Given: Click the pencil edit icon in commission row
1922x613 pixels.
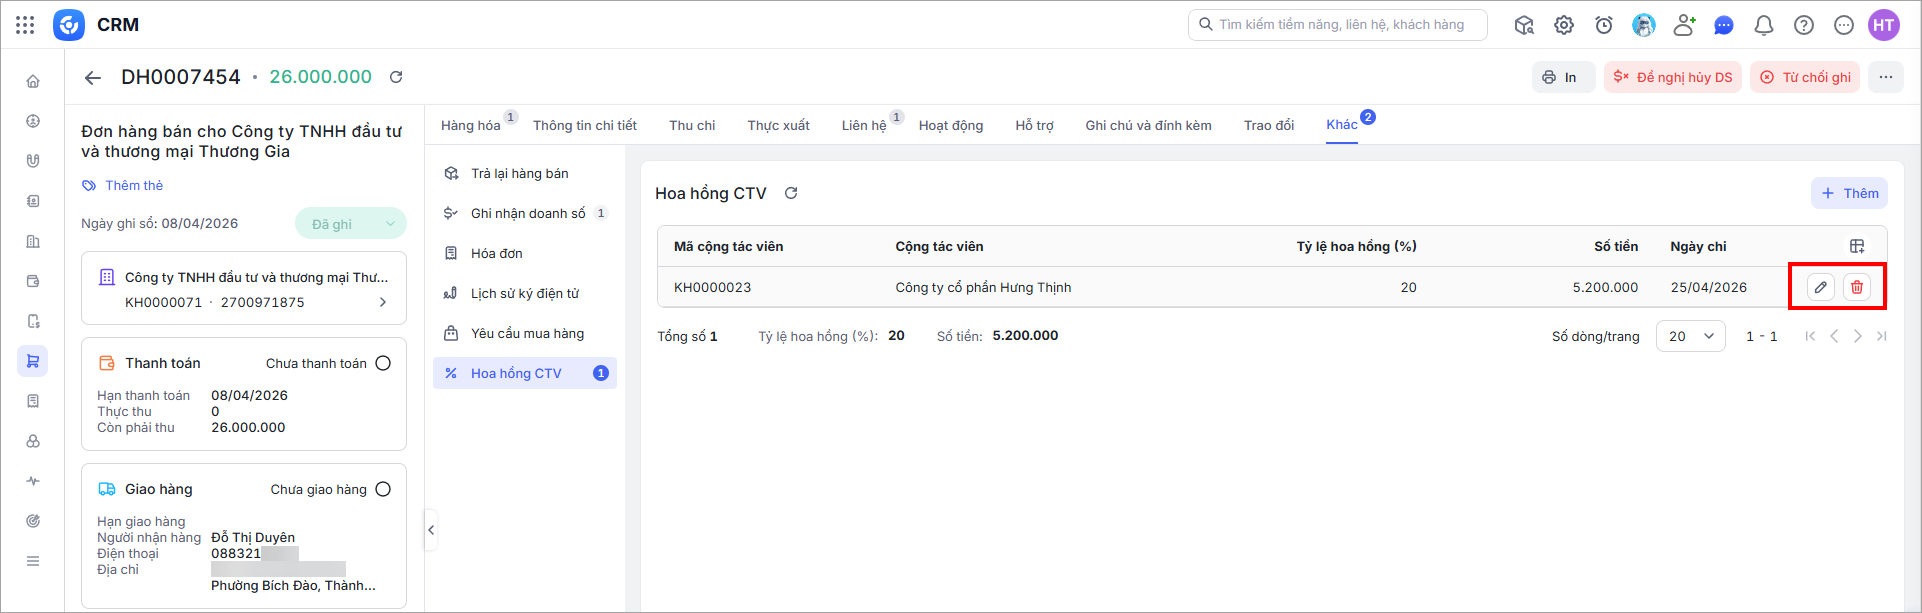Looking at the screenshot, I should (1821, 287).
